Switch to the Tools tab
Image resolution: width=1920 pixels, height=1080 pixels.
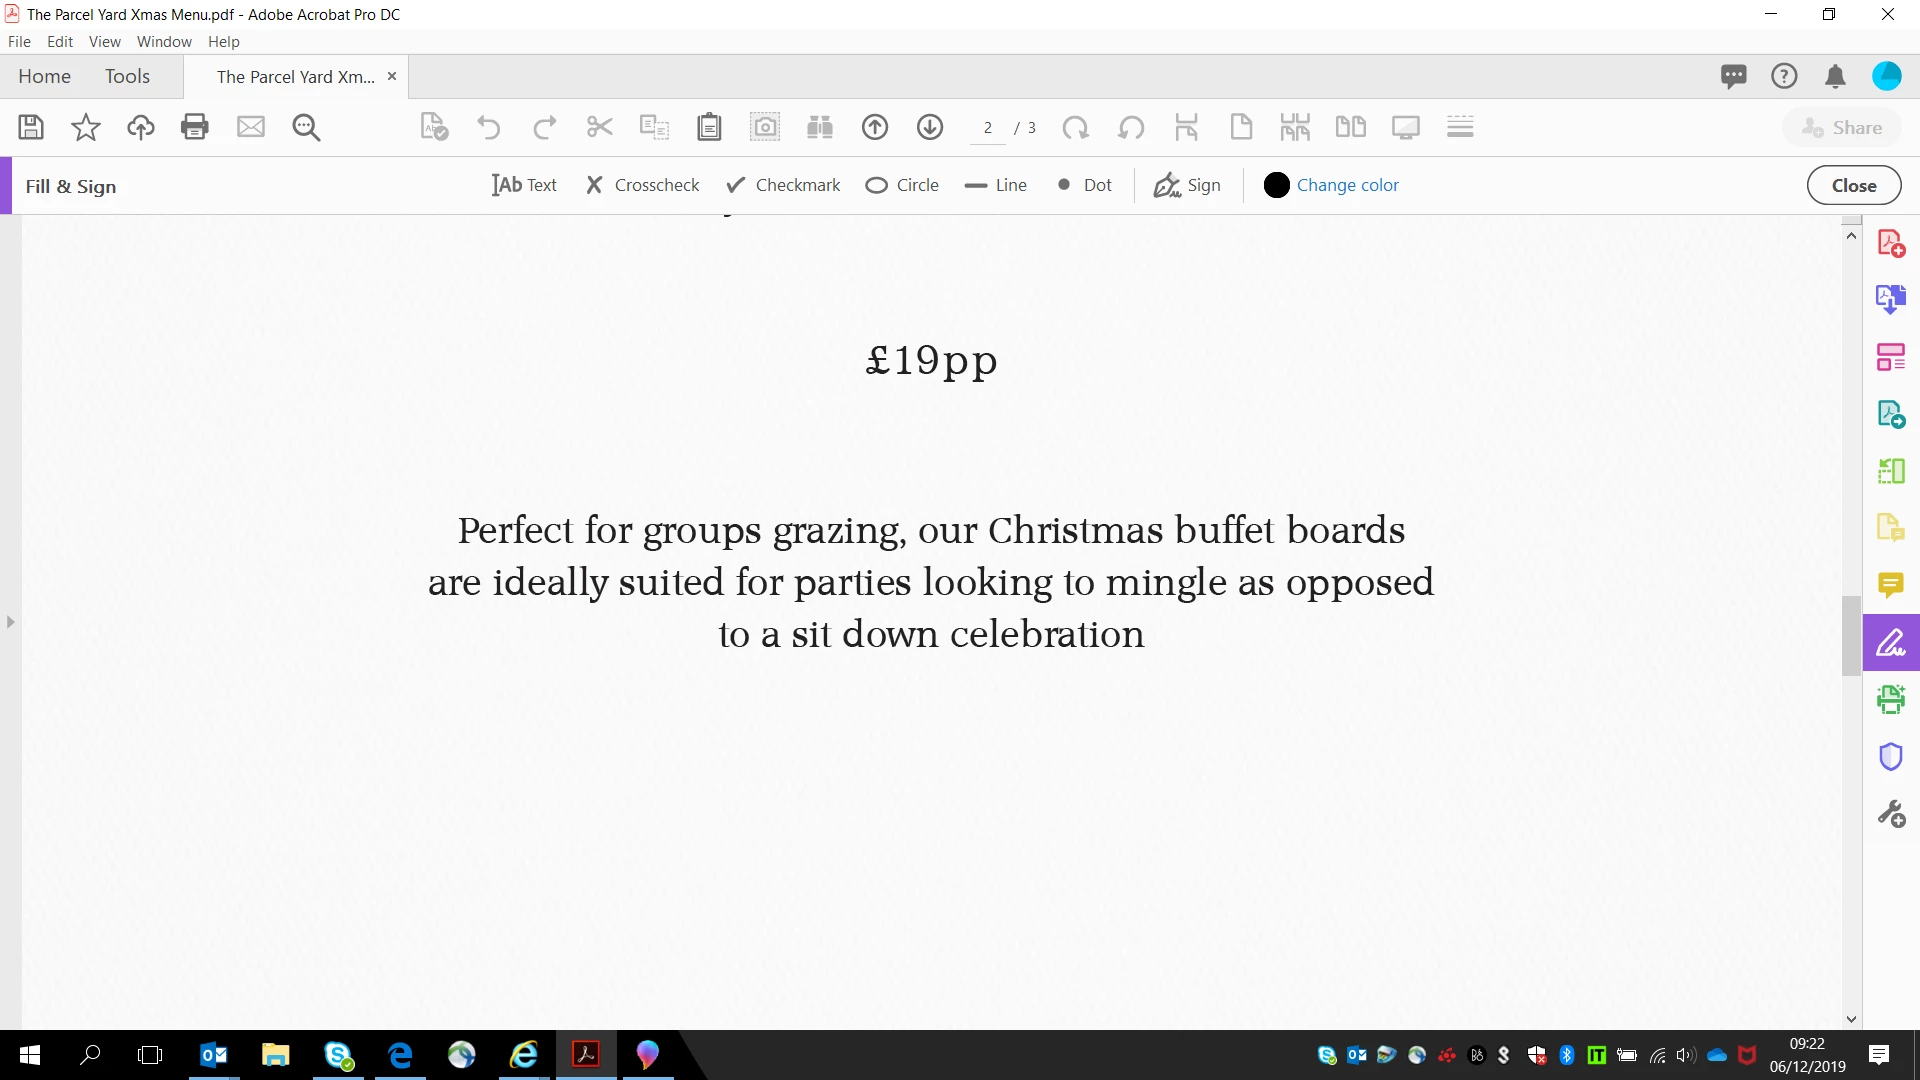pyautogui.click(x=127, y=77)
